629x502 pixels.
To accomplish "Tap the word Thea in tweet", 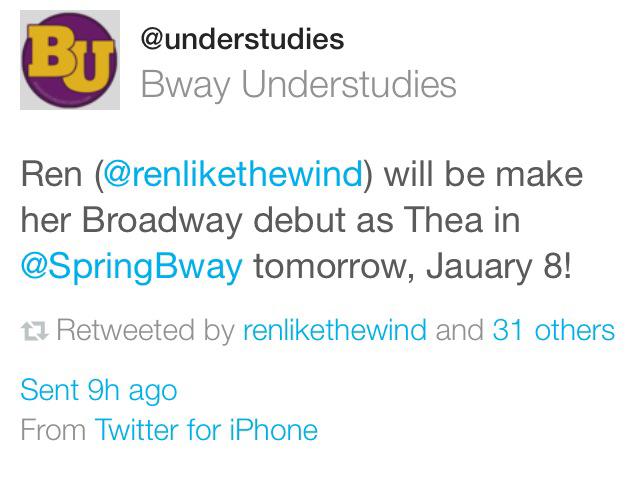I will 443,220.
